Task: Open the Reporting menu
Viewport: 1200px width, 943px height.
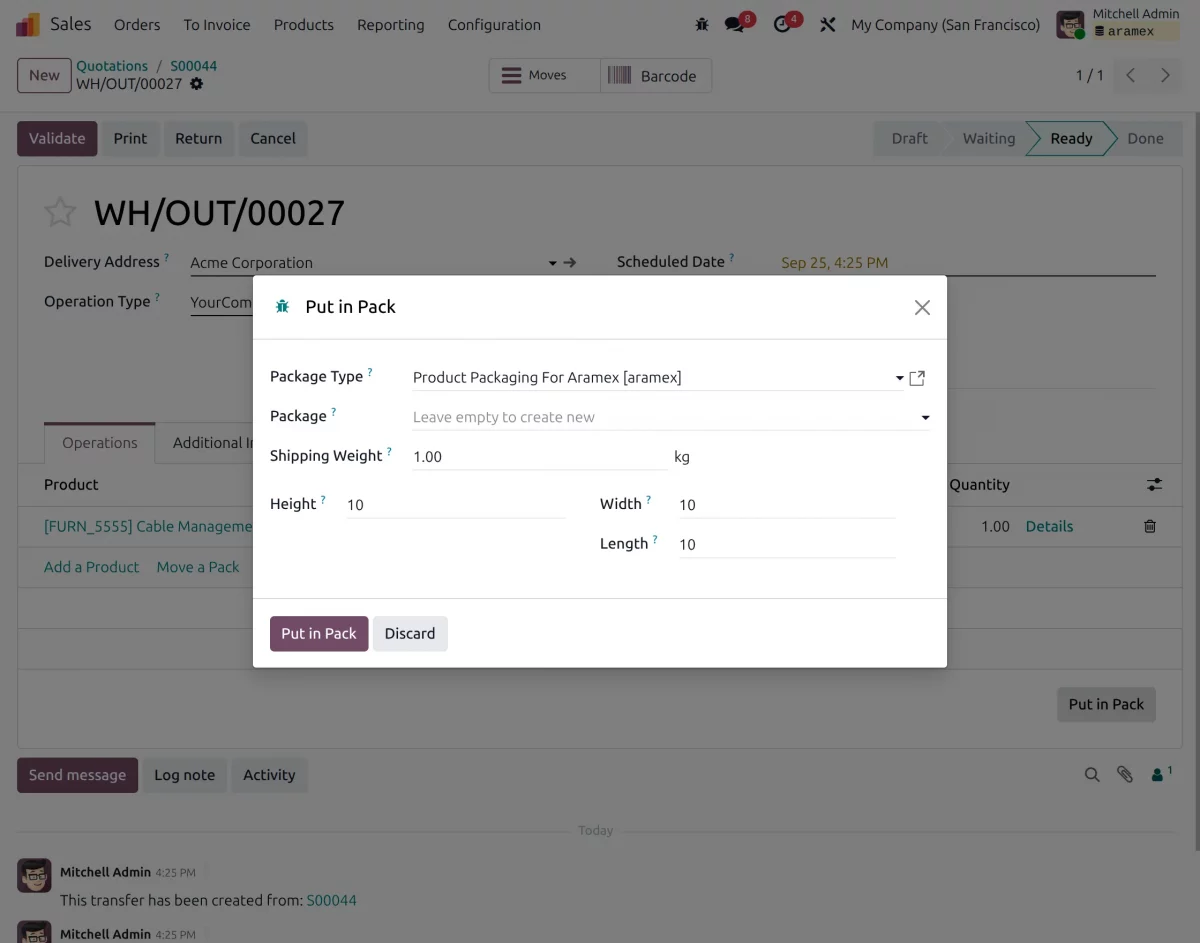Action: tap(391, 25)
